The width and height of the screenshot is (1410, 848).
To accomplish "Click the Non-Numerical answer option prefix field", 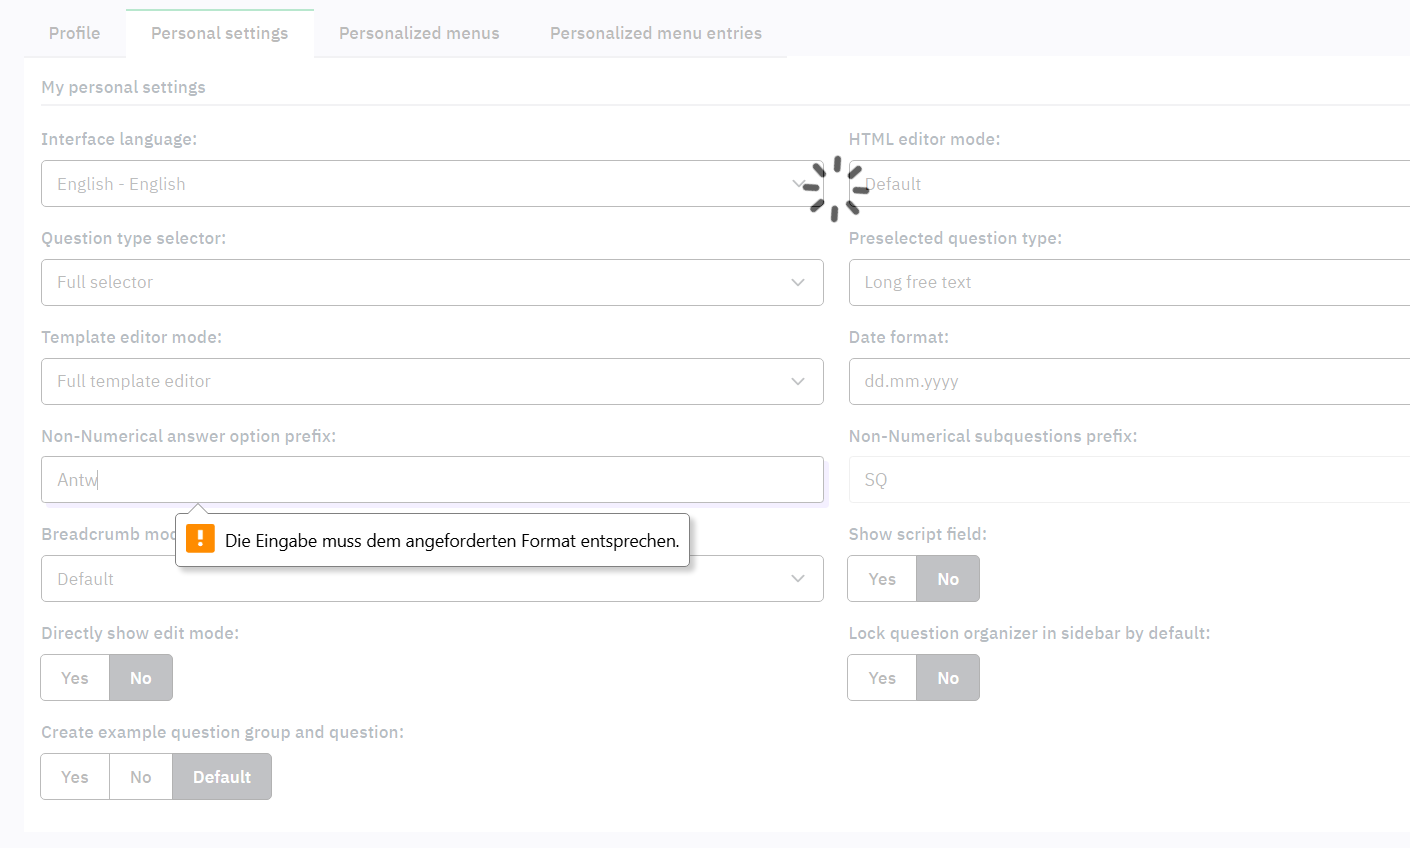I will pyautogui.click(x=432, y=480).
